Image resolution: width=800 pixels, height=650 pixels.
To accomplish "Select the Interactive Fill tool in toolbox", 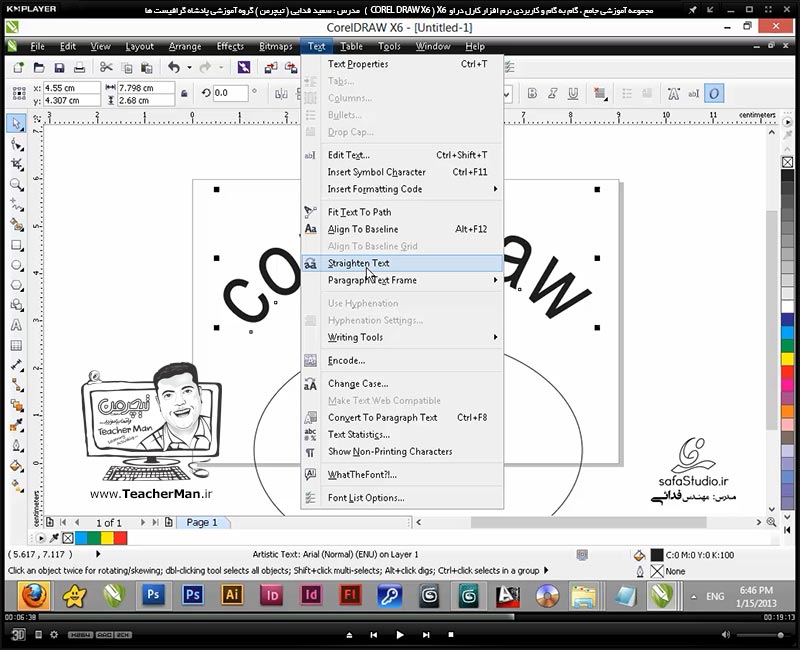I will point(16,486).
